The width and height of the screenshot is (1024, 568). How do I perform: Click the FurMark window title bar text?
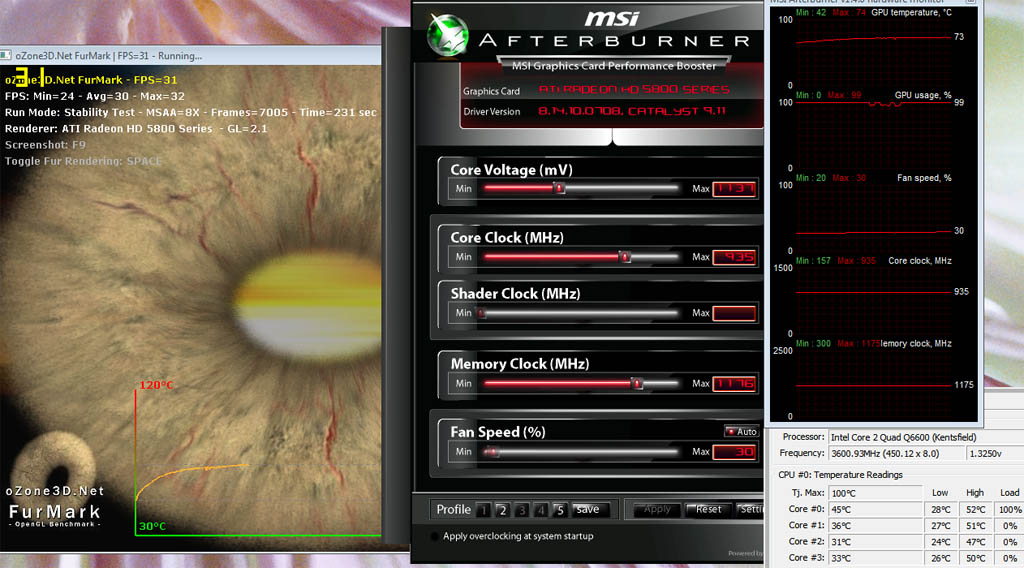click(x=108, y=56)
